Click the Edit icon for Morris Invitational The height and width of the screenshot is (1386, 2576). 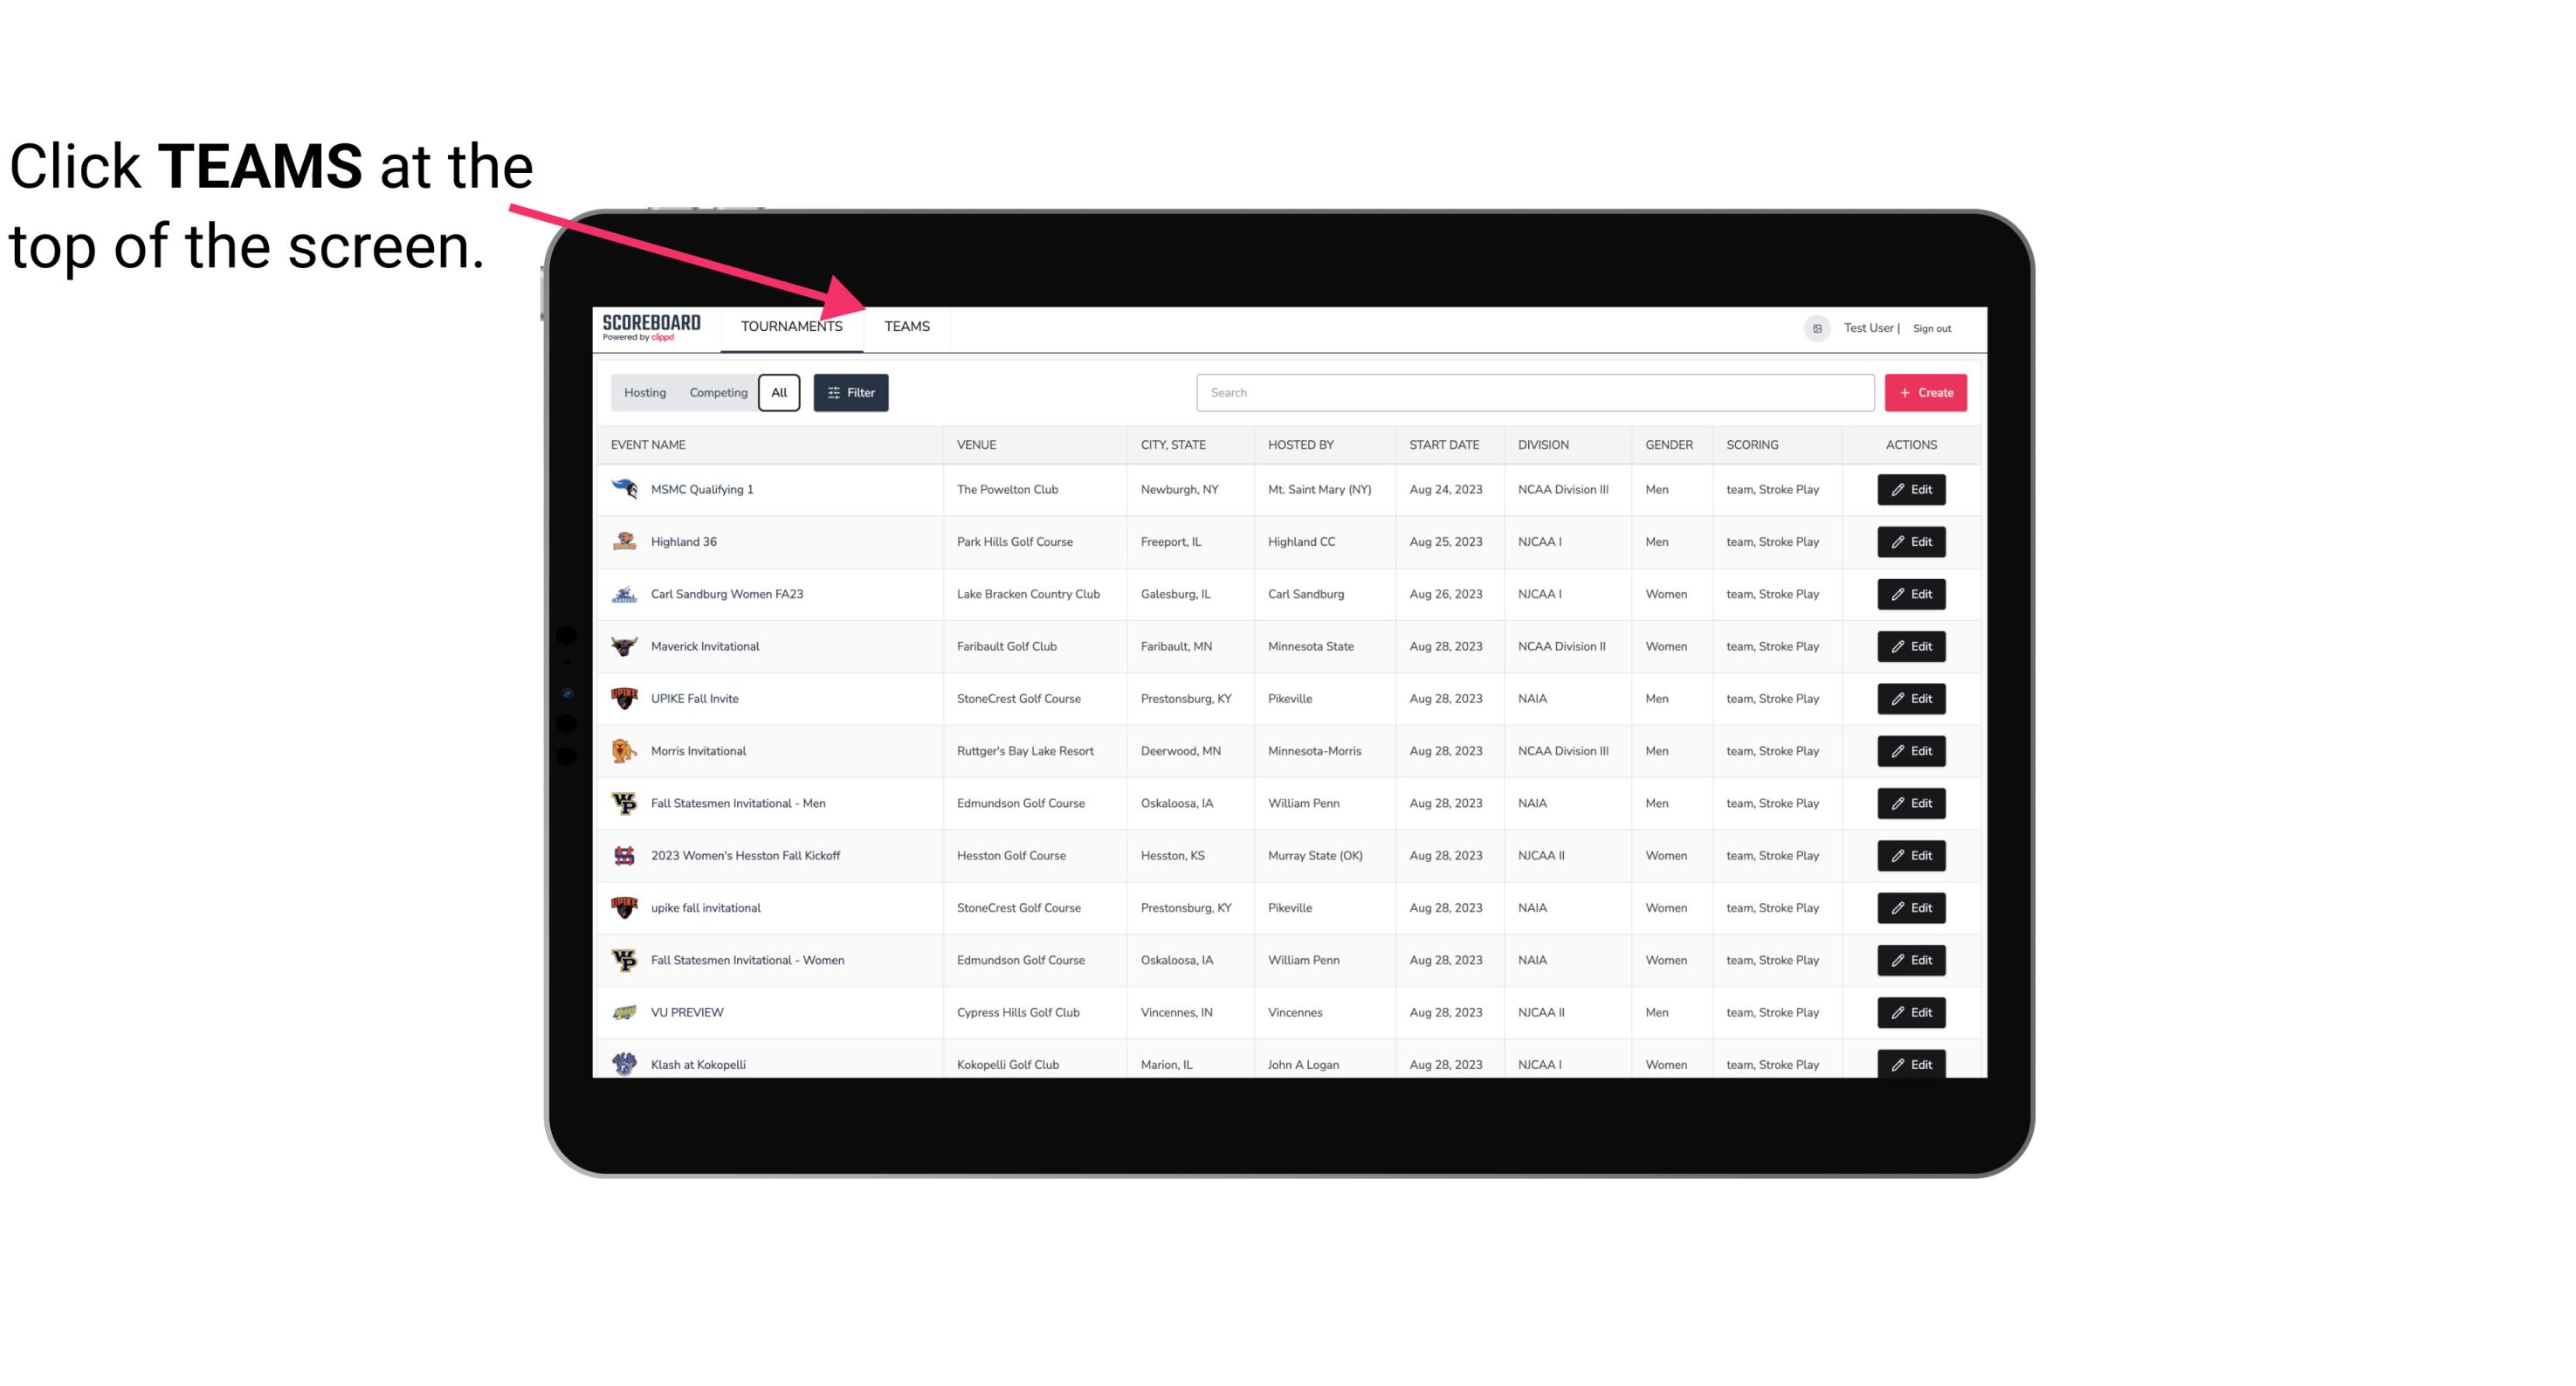pyautogui.click(x=1912, y=751)
